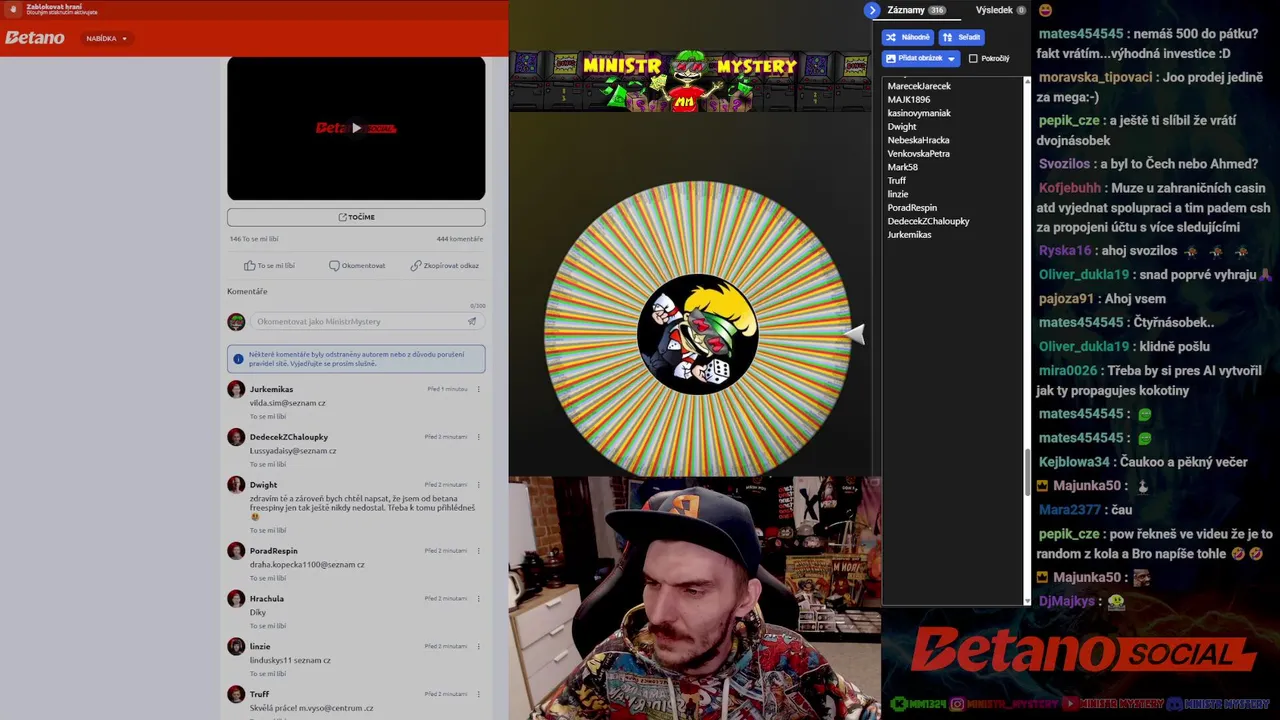Click pajoza91 username in chat

[1066, 299]
